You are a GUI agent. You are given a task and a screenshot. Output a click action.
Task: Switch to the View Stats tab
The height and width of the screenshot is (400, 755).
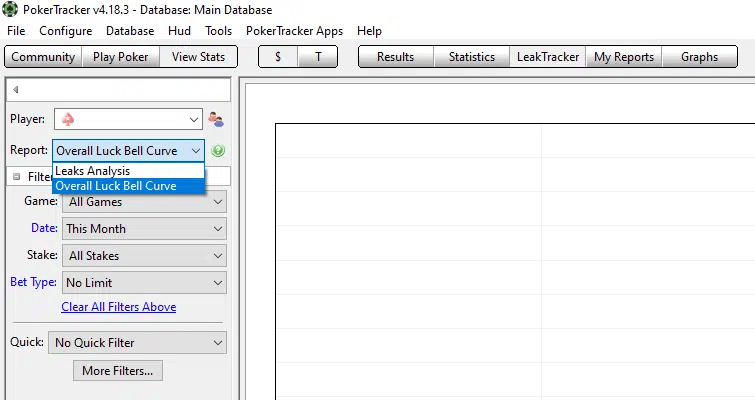198,57
